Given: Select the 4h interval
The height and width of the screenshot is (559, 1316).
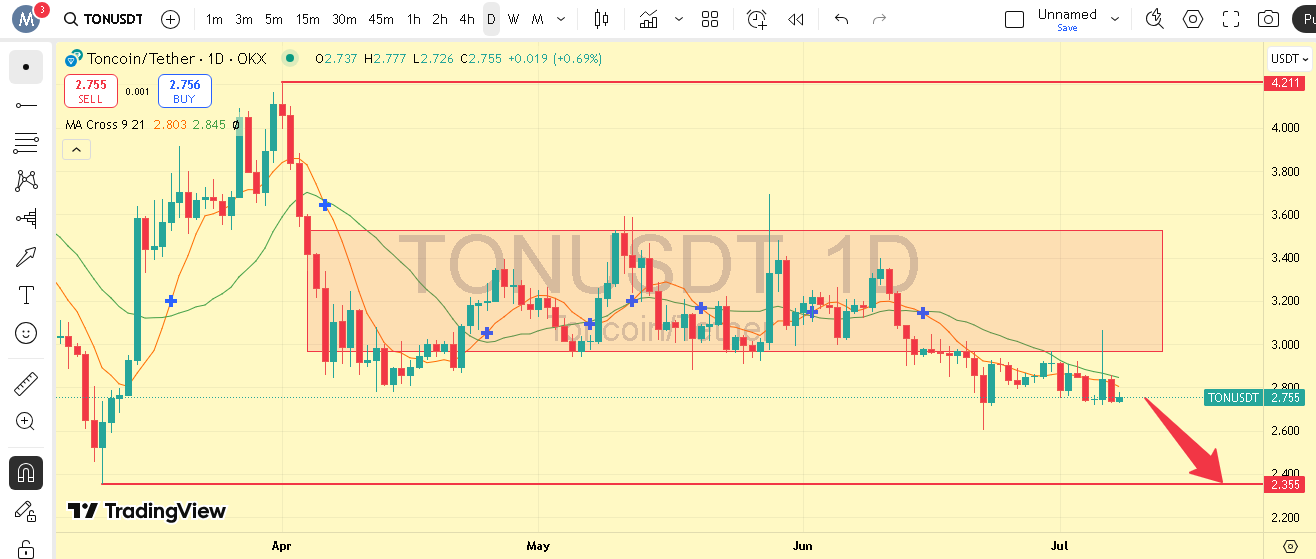Looking at the screenshot, I should point(467,19).
